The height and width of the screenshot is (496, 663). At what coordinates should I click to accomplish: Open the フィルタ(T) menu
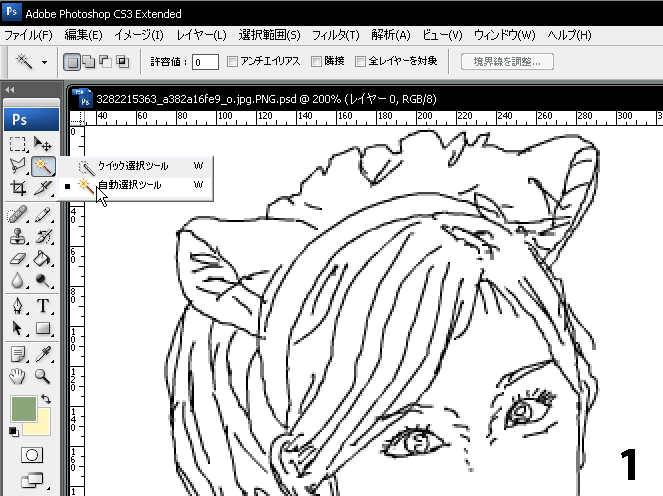(x=336, y=35)
